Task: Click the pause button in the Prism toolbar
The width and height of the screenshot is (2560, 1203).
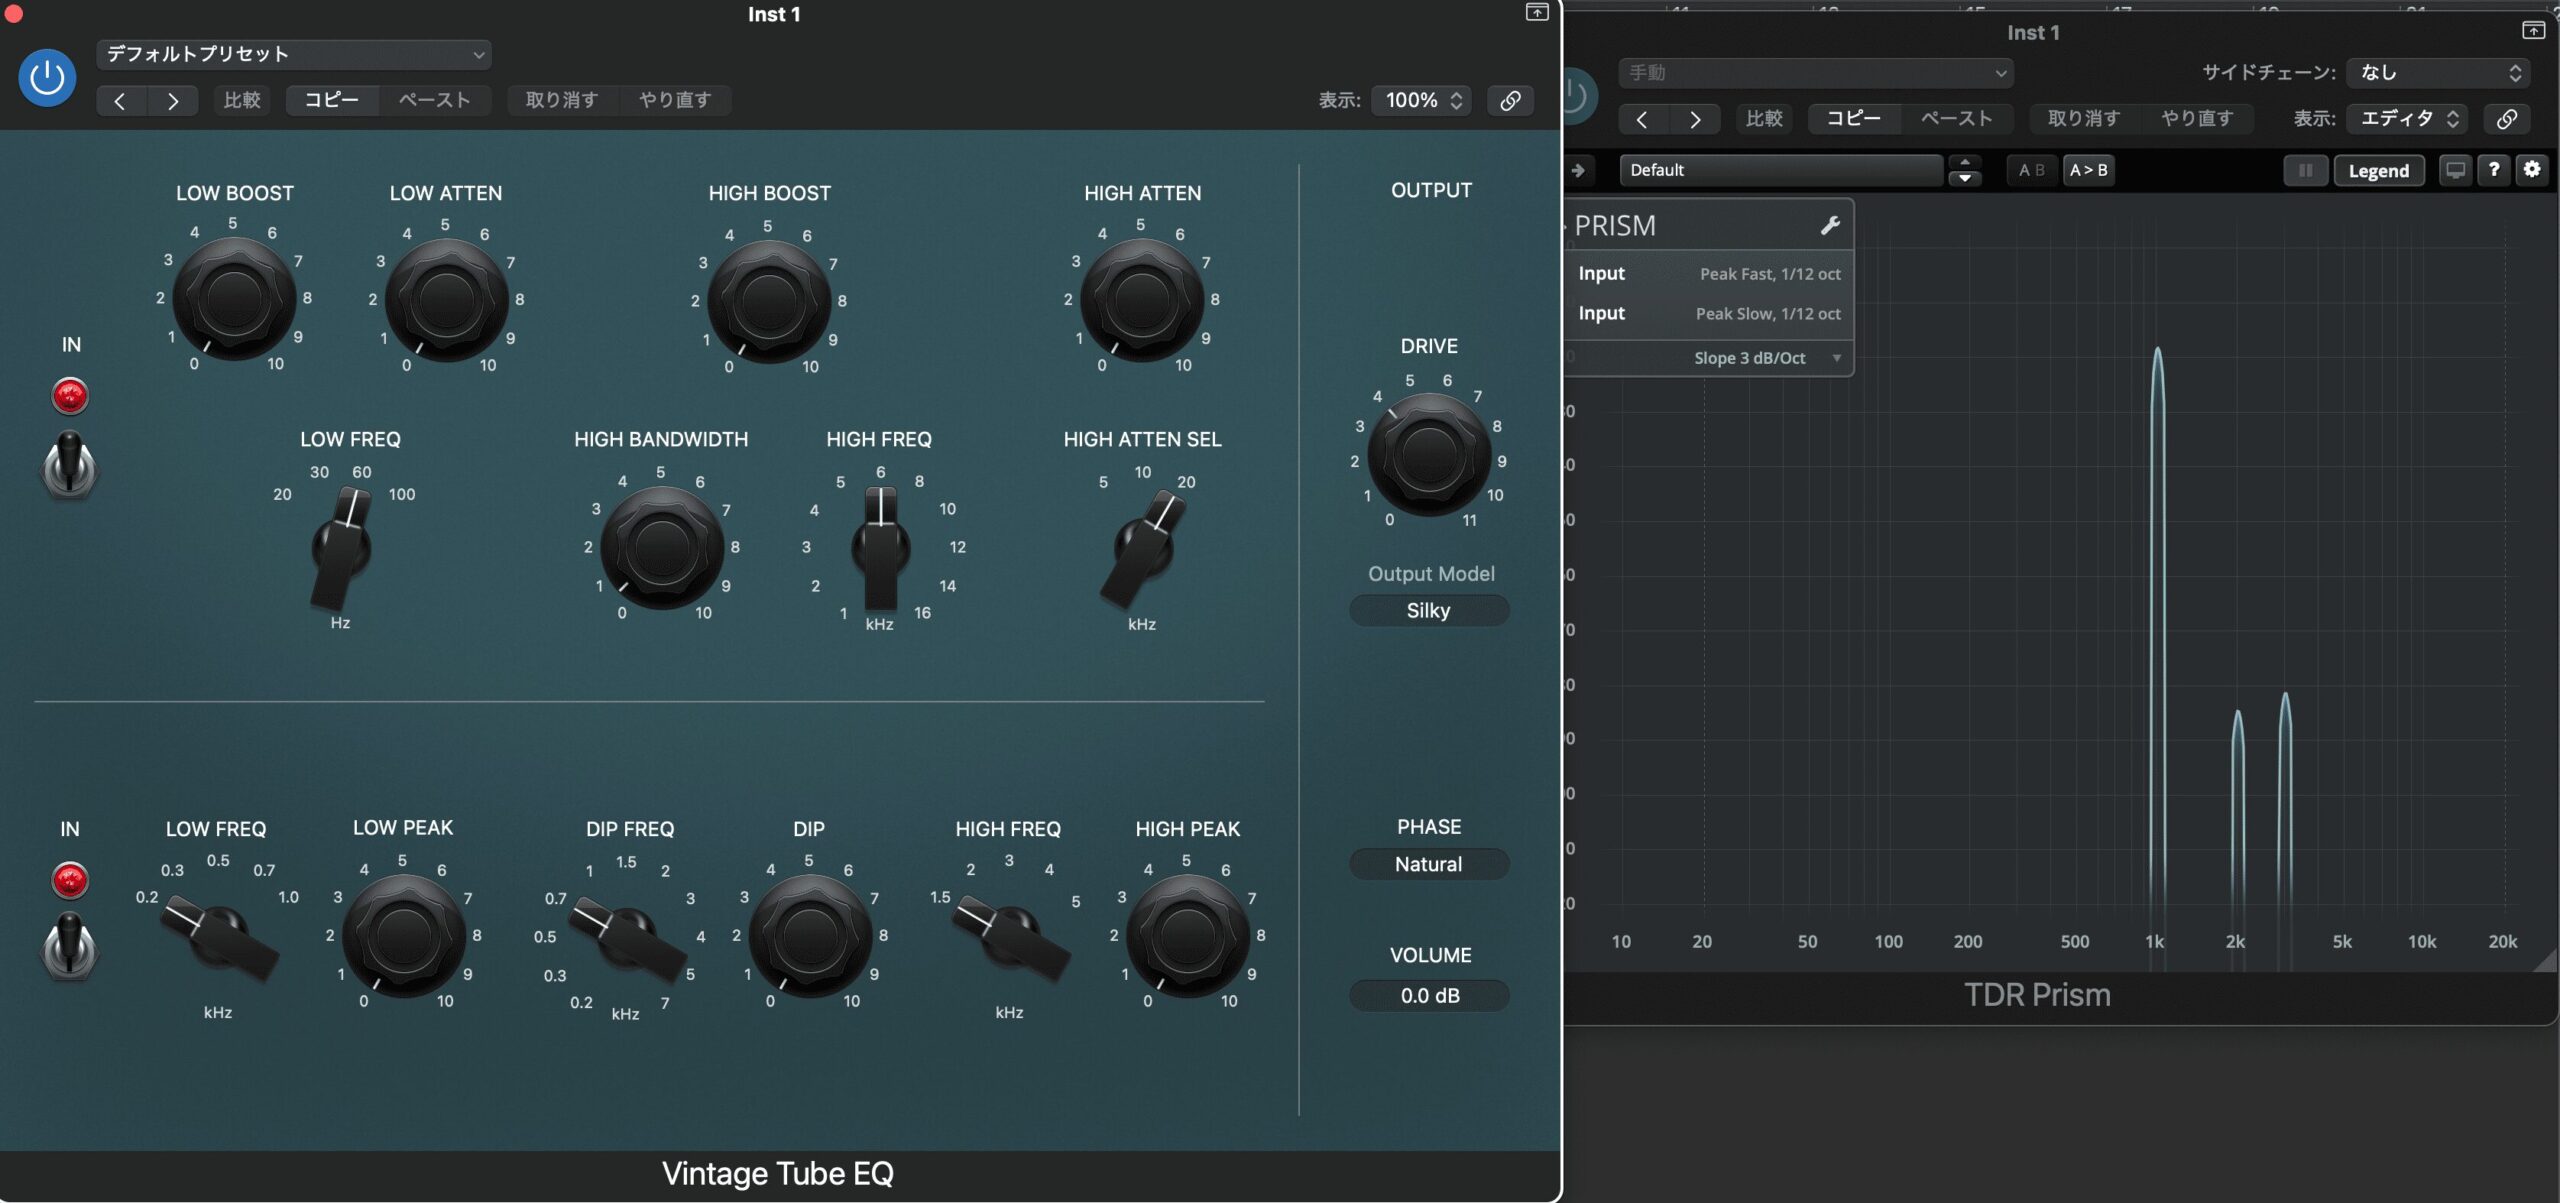Action: pos(2305,170)
